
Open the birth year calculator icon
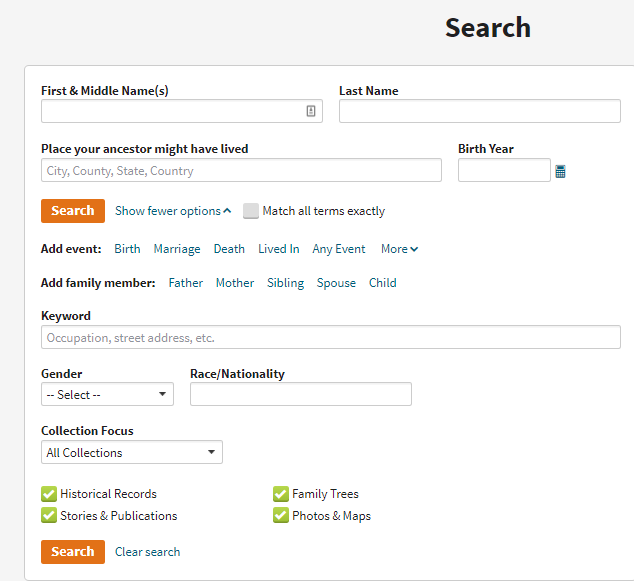point(560,172)
